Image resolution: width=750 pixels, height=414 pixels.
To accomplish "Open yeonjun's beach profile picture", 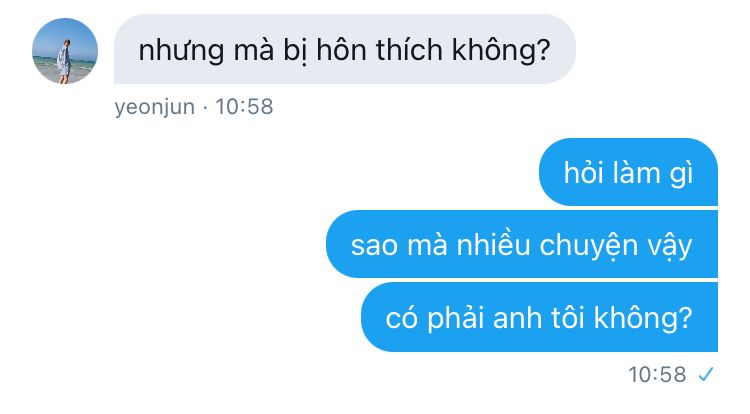I will 65,51.
